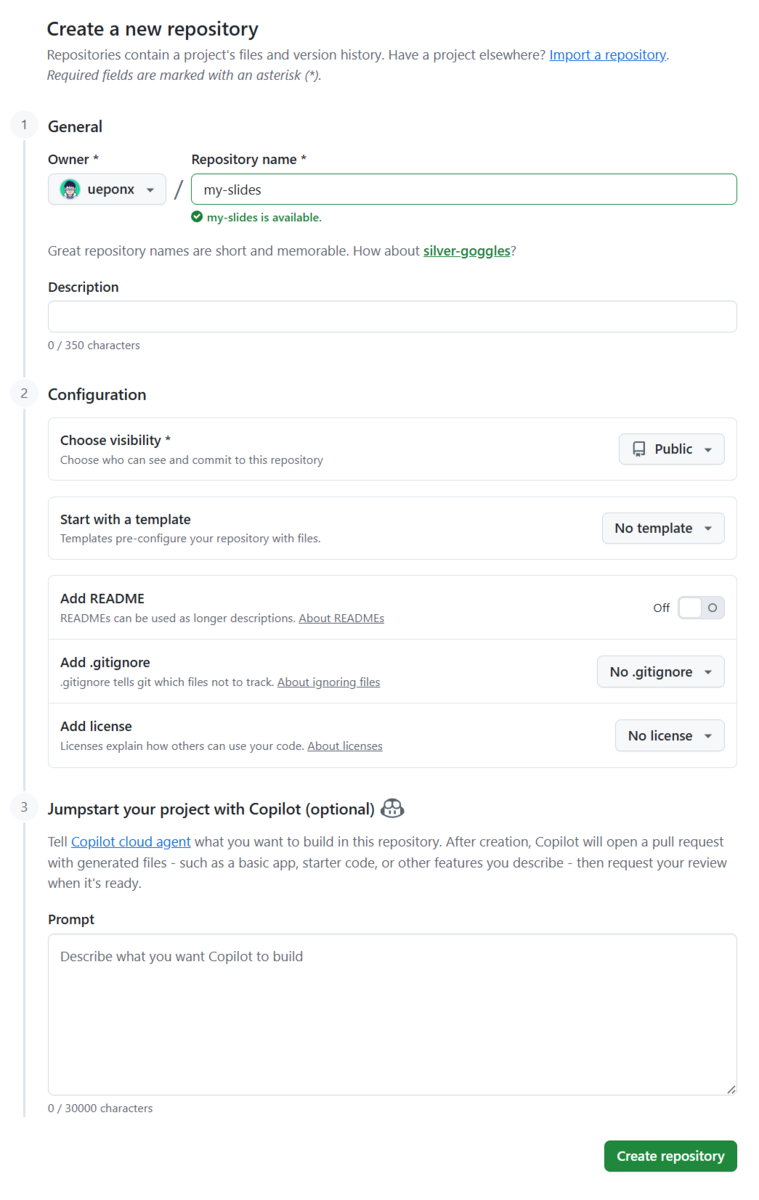Focus the Repository name field with my-slides

point(464,189)
